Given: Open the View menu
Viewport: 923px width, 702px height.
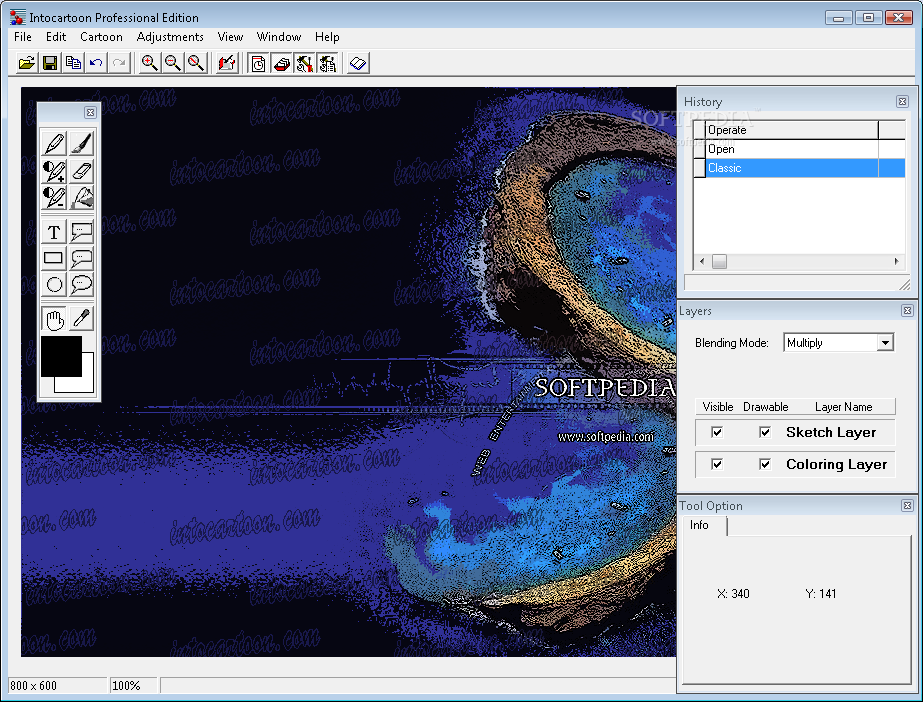Looking at the screenshot, I should tap(230, 37).
